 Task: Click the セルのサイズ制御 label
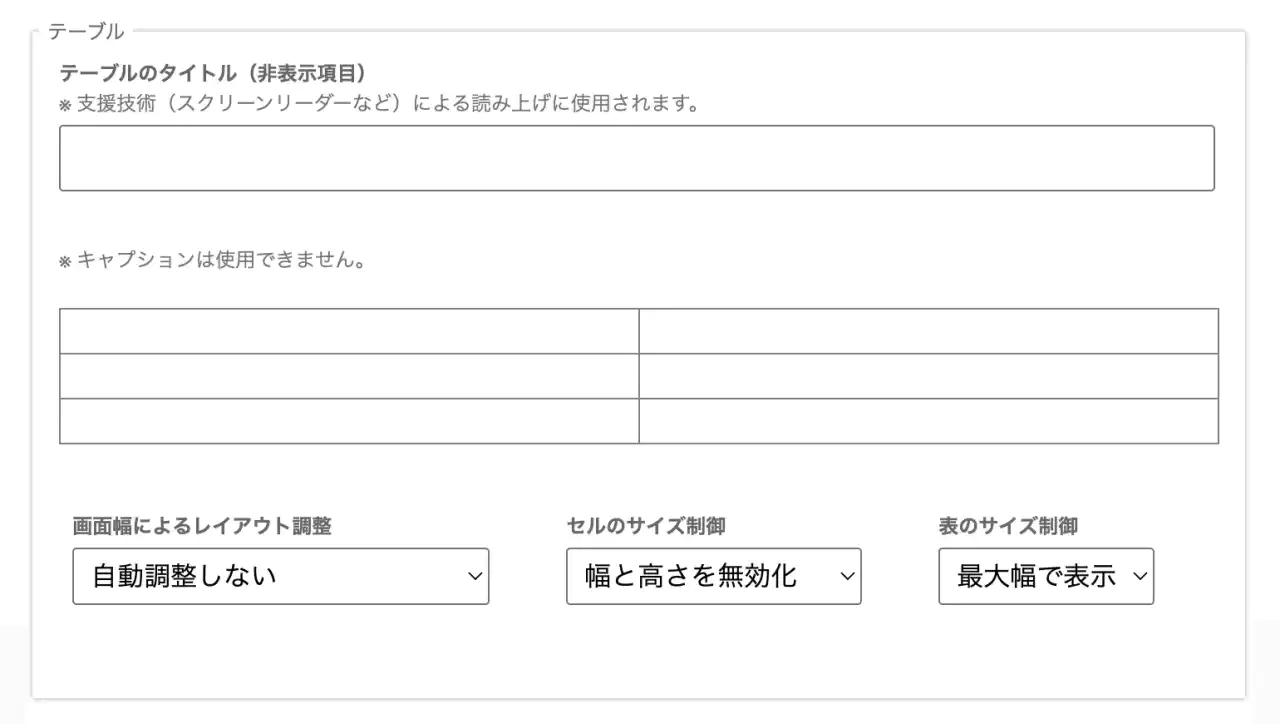(x=646, y=526)
